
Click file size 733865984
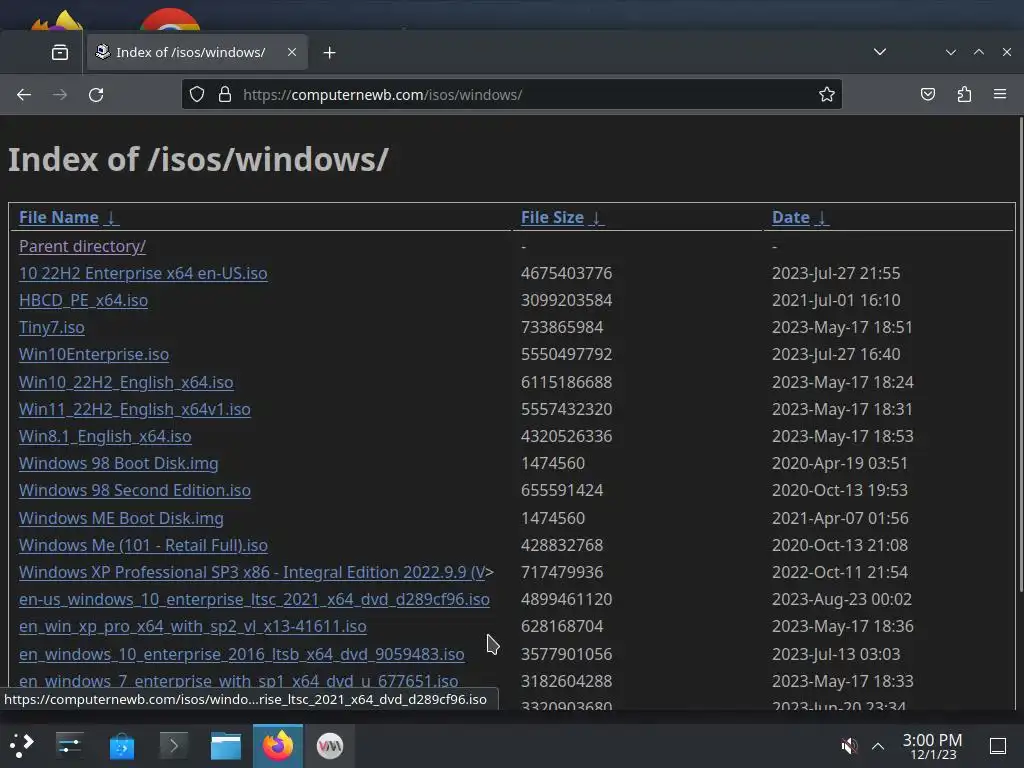562,327
